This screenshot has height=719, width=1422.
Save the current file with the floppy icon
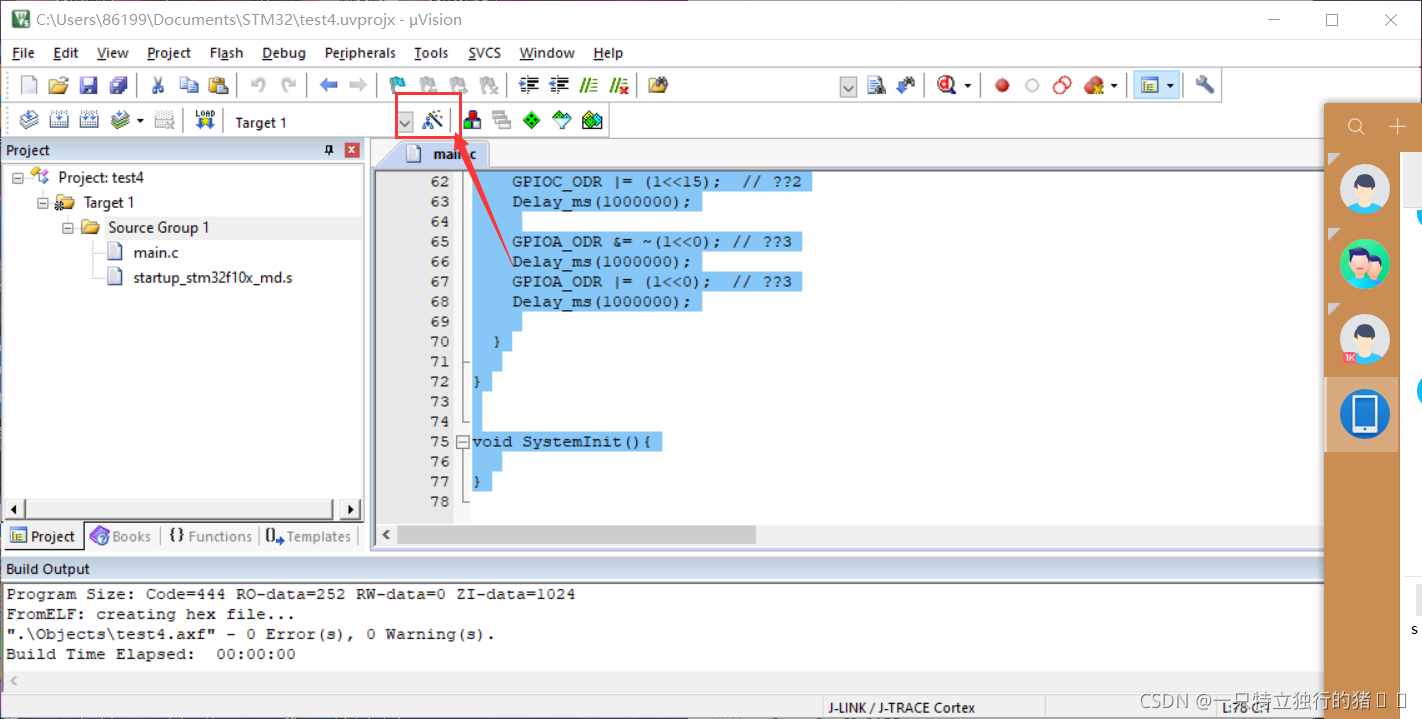point(89,85)
